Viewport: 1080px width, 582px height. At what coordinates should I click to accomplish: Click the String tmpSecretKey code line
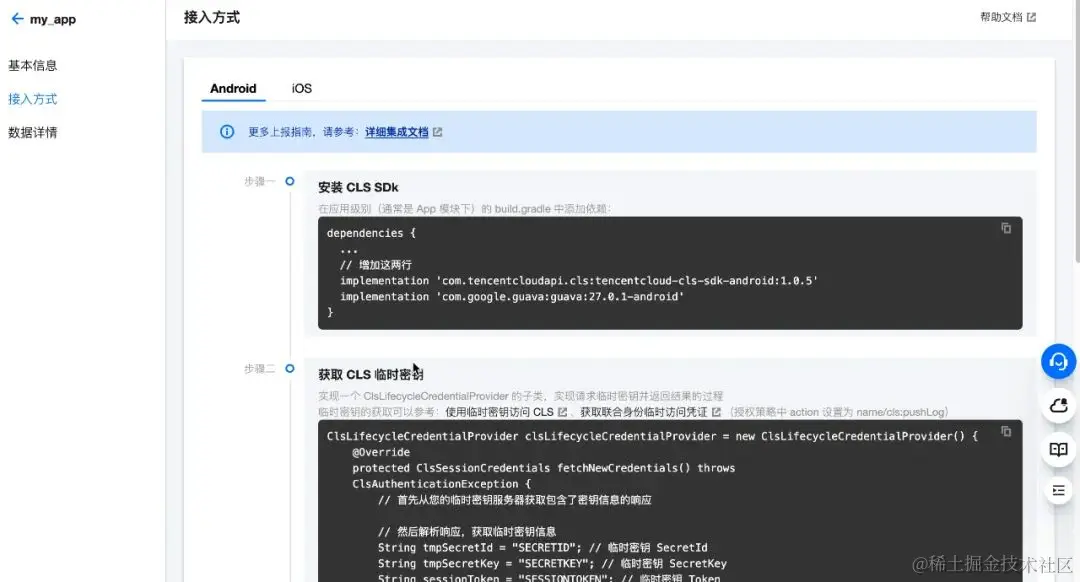coord(552,564)
